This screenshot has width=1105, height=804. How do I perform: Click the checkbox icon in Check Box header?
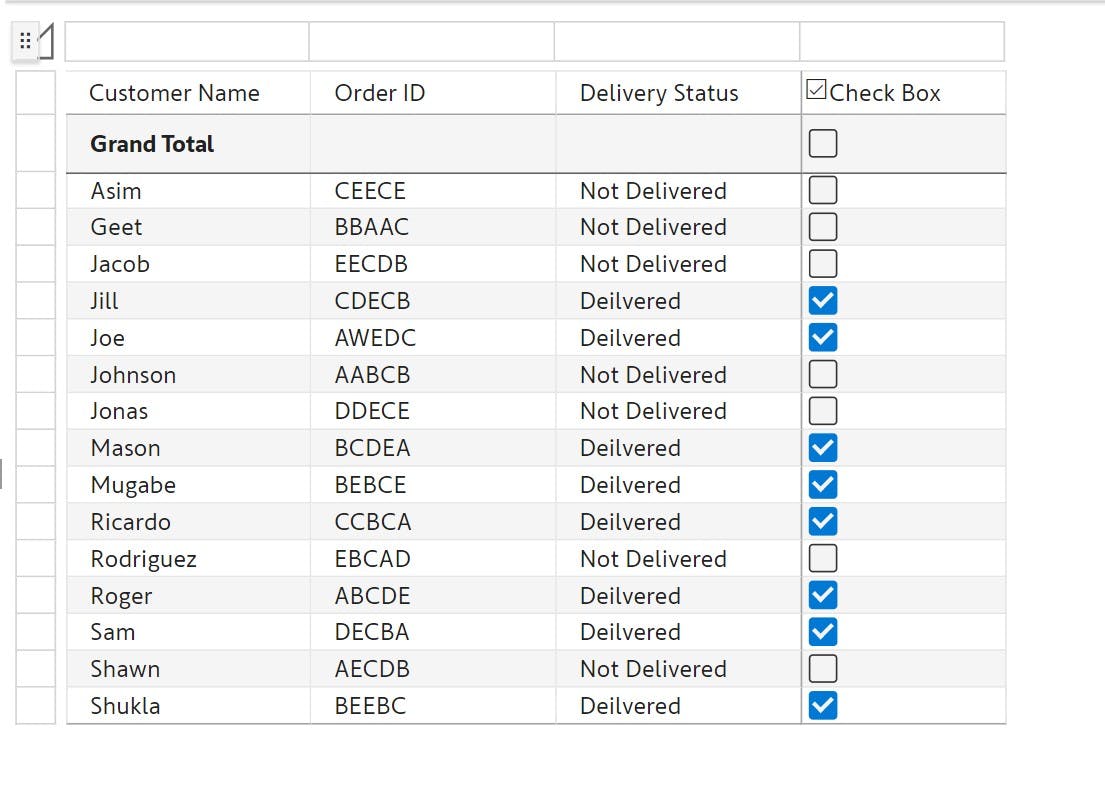pos(816,89)
